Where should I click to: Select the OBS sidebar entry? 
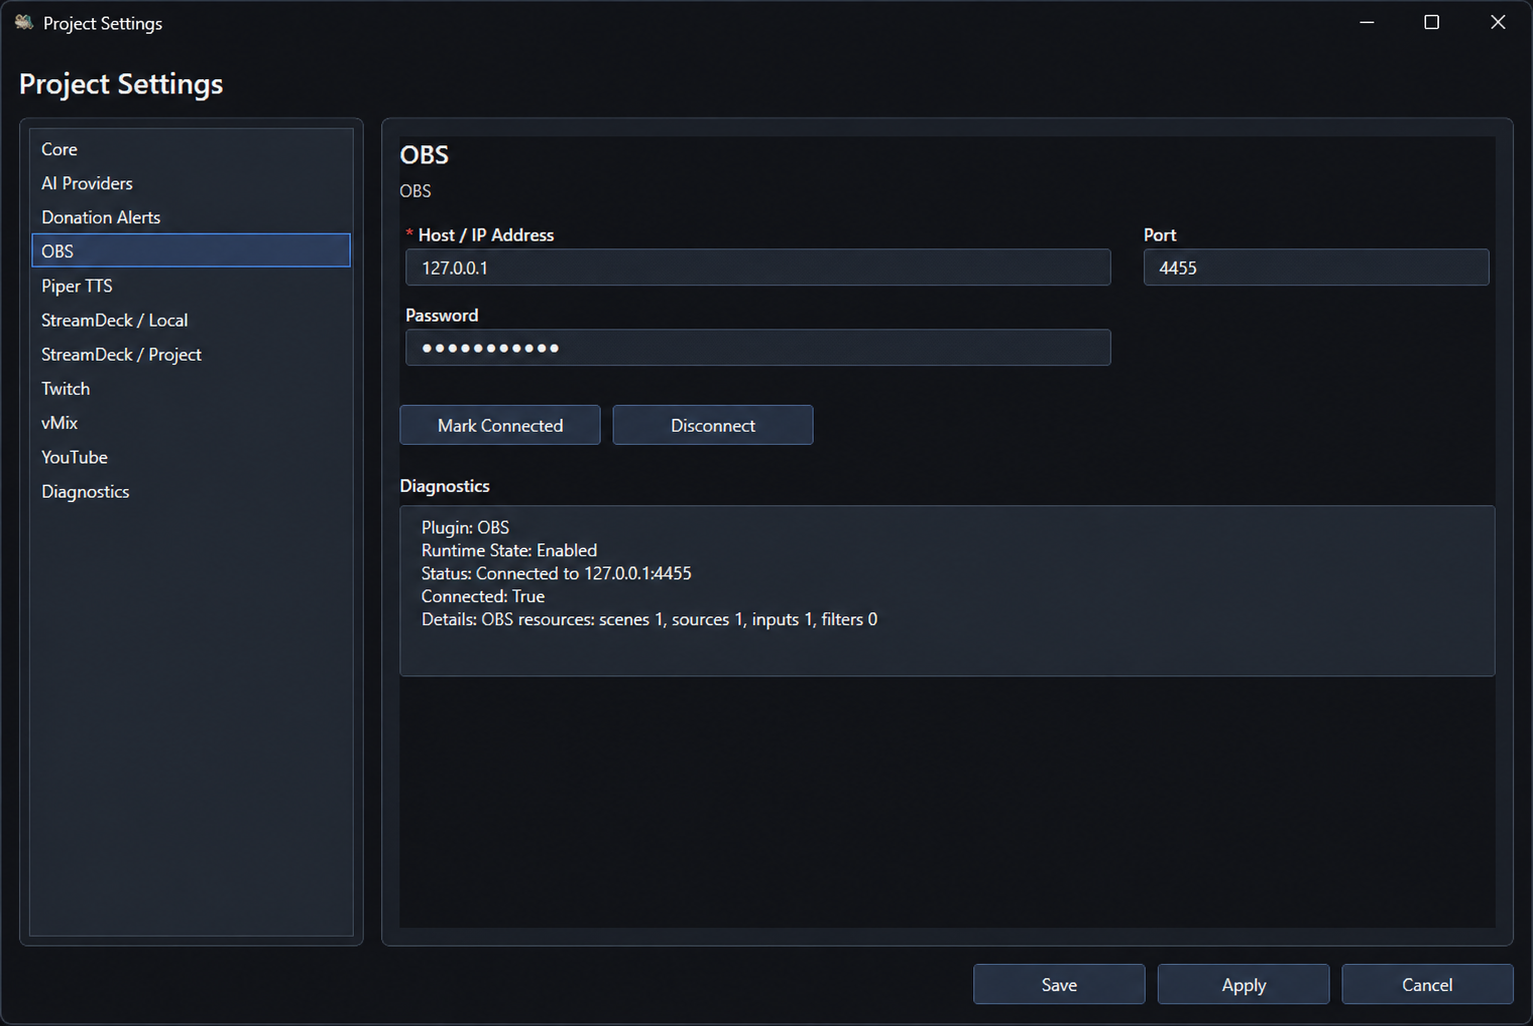[x=191, y=251]
